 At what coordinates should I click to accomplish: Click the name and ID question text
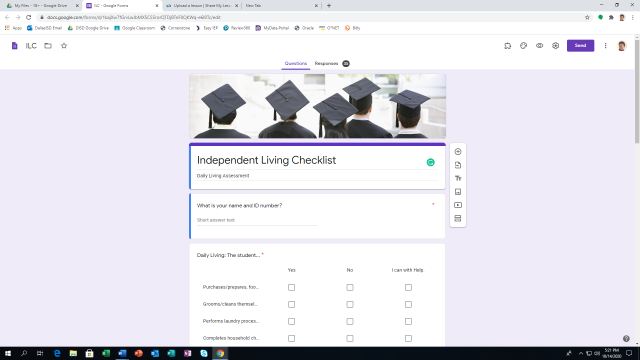[x=239, y=206]
